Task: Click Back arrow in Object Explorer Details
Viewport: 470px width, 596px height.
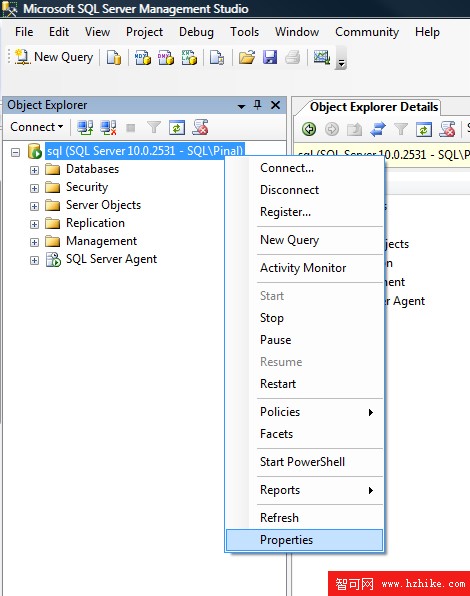Action: click(x=309, y=129)
